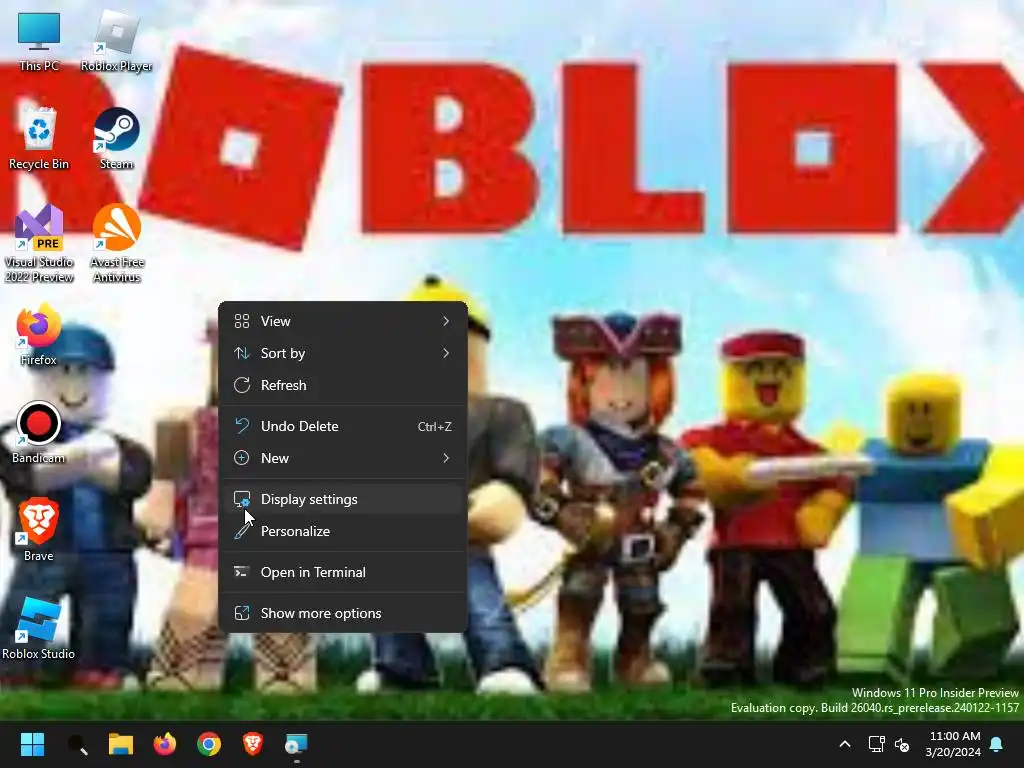This screenshot has height=768, width=1024.
Task: Select the Bandicam desktop shortcut
Action: pyautogui.click(x=39, y=432)
